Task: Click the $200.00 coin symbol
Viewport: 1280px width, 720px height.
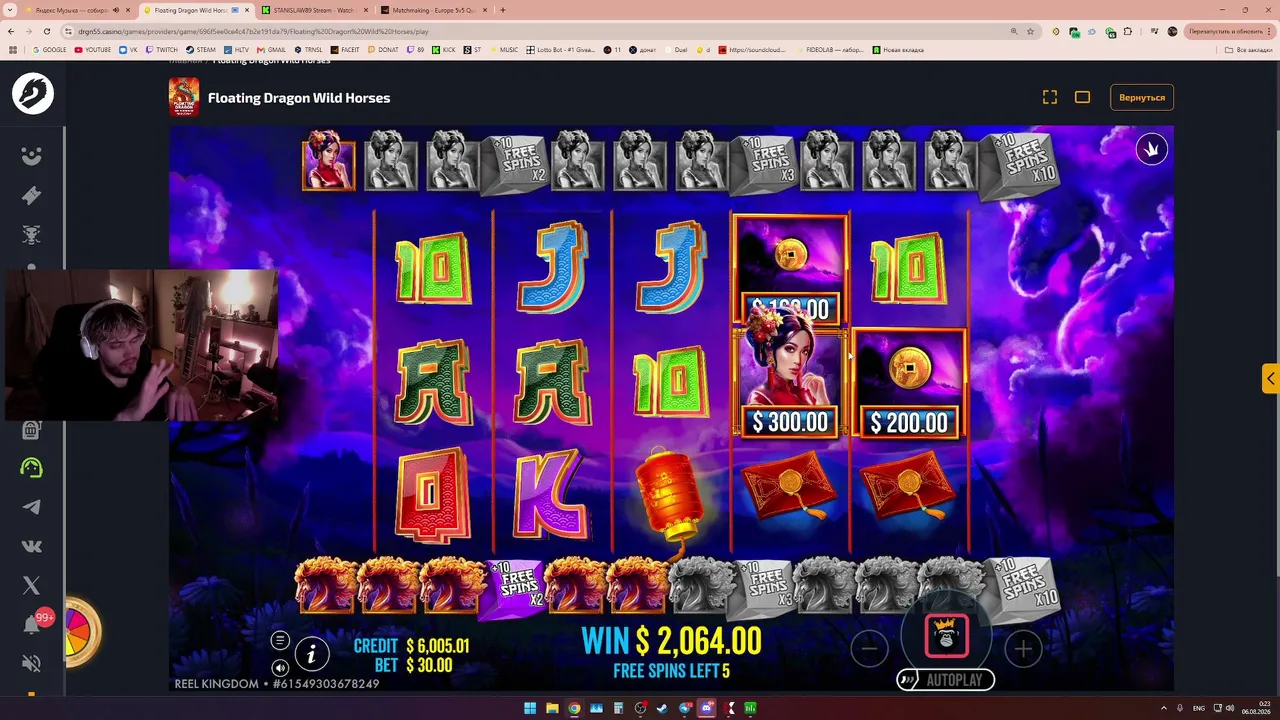Action: (908, 384)
